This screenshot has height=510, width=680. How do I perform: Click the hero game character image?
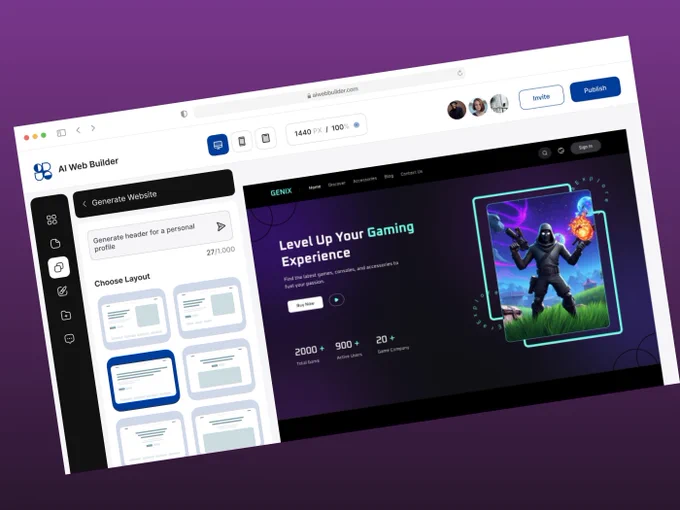click(x=547, y=265)
